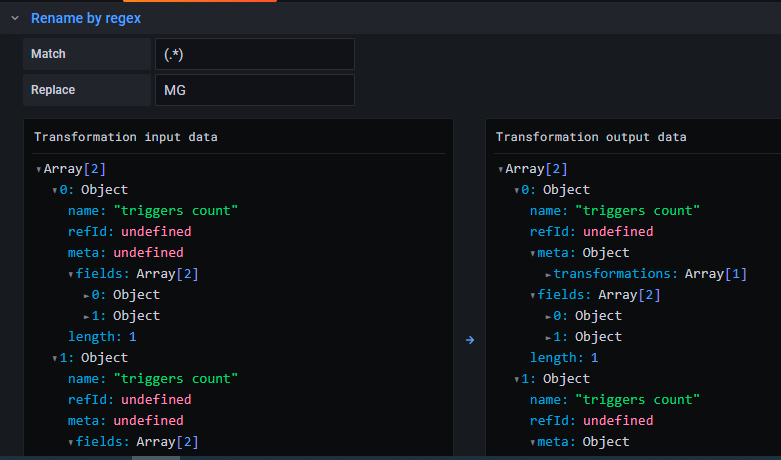Select length: 1 in input data
Viewport: 781px width, 460px height.
102,337
